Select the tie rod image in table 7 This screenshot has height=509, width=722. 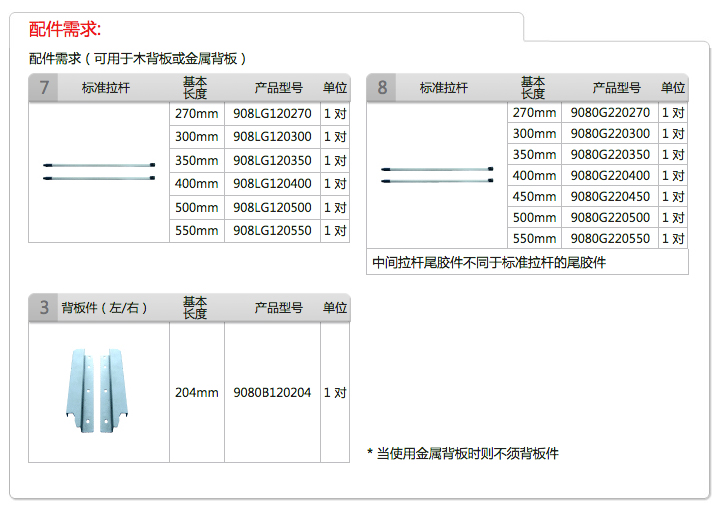(x=99, y=171)
